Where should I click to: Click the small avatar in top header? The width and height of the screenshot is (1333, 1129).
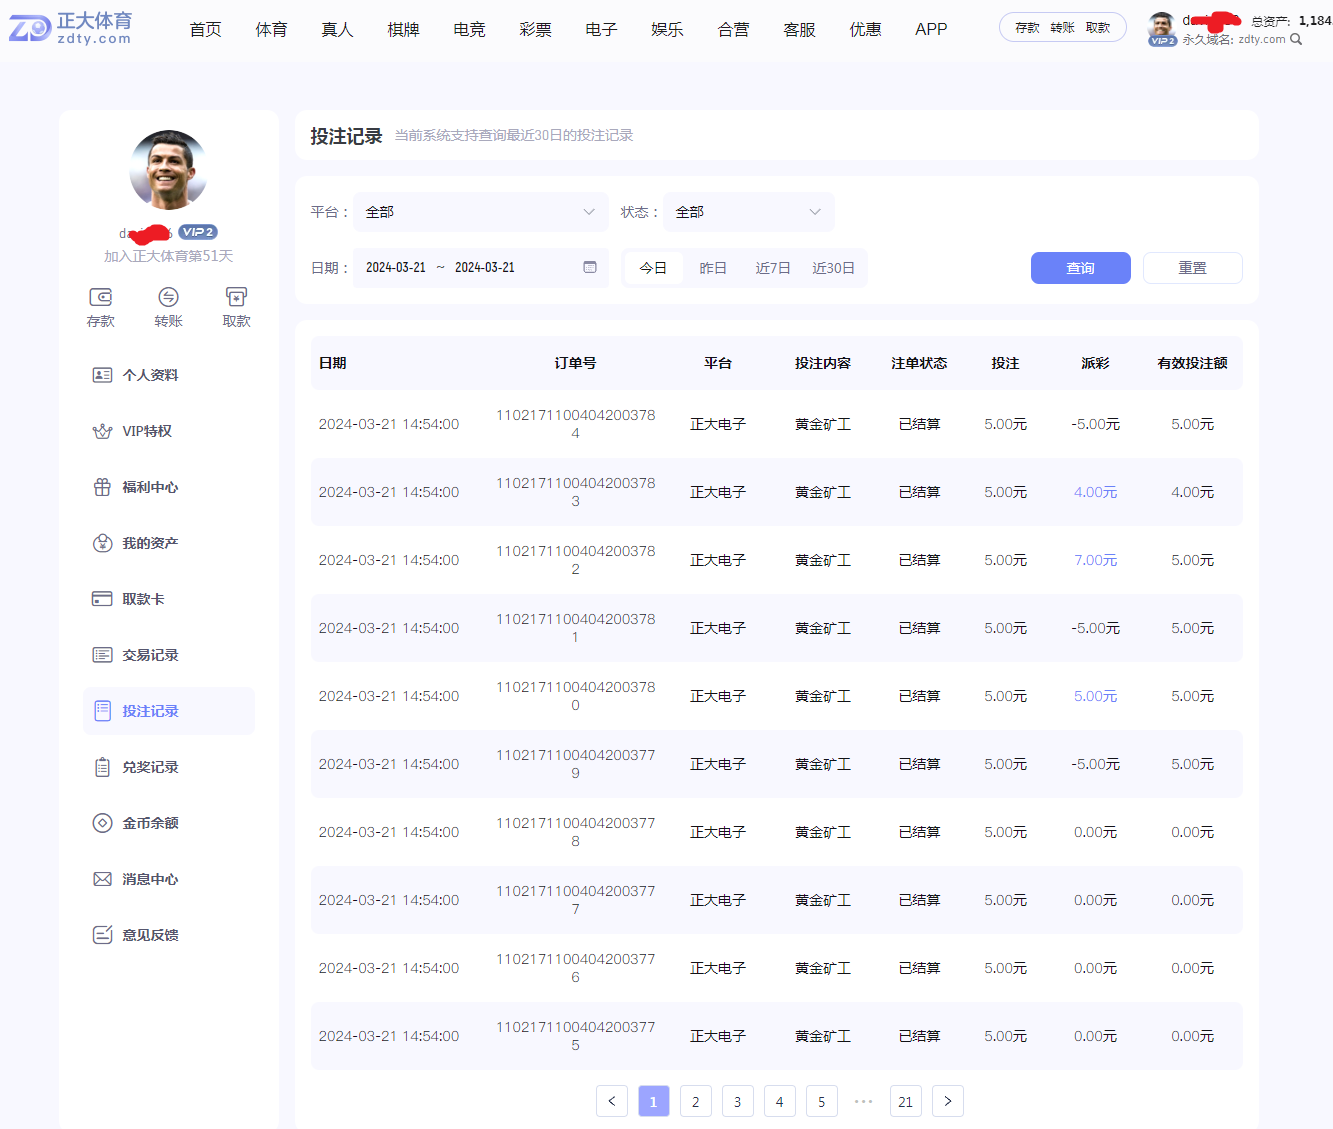click(x=1161, y=26)
